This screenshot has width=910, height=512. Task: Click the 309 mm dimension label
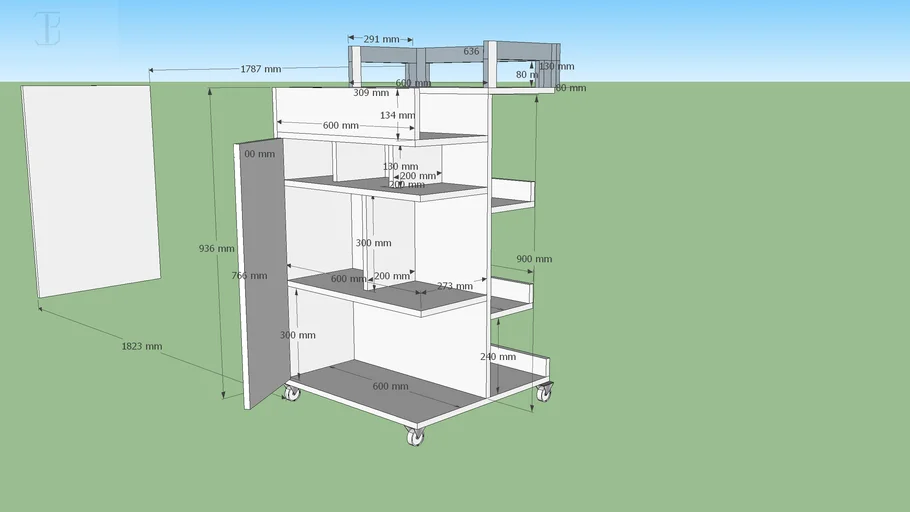(x=370, y=93)
